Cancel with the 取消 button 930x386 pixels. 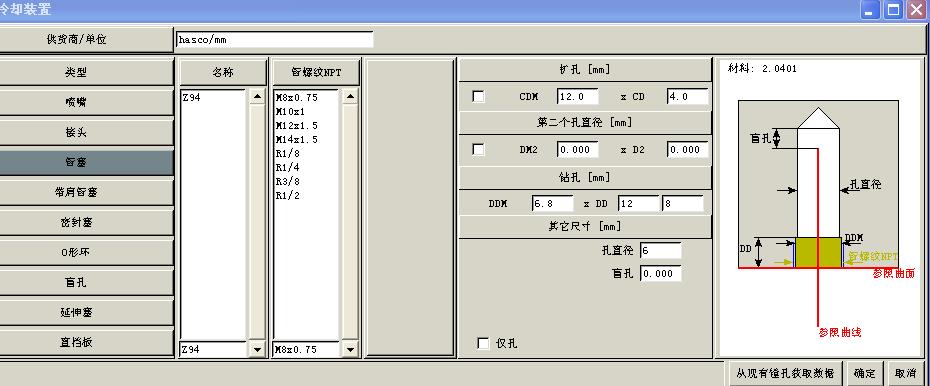(x=906, y=373)
